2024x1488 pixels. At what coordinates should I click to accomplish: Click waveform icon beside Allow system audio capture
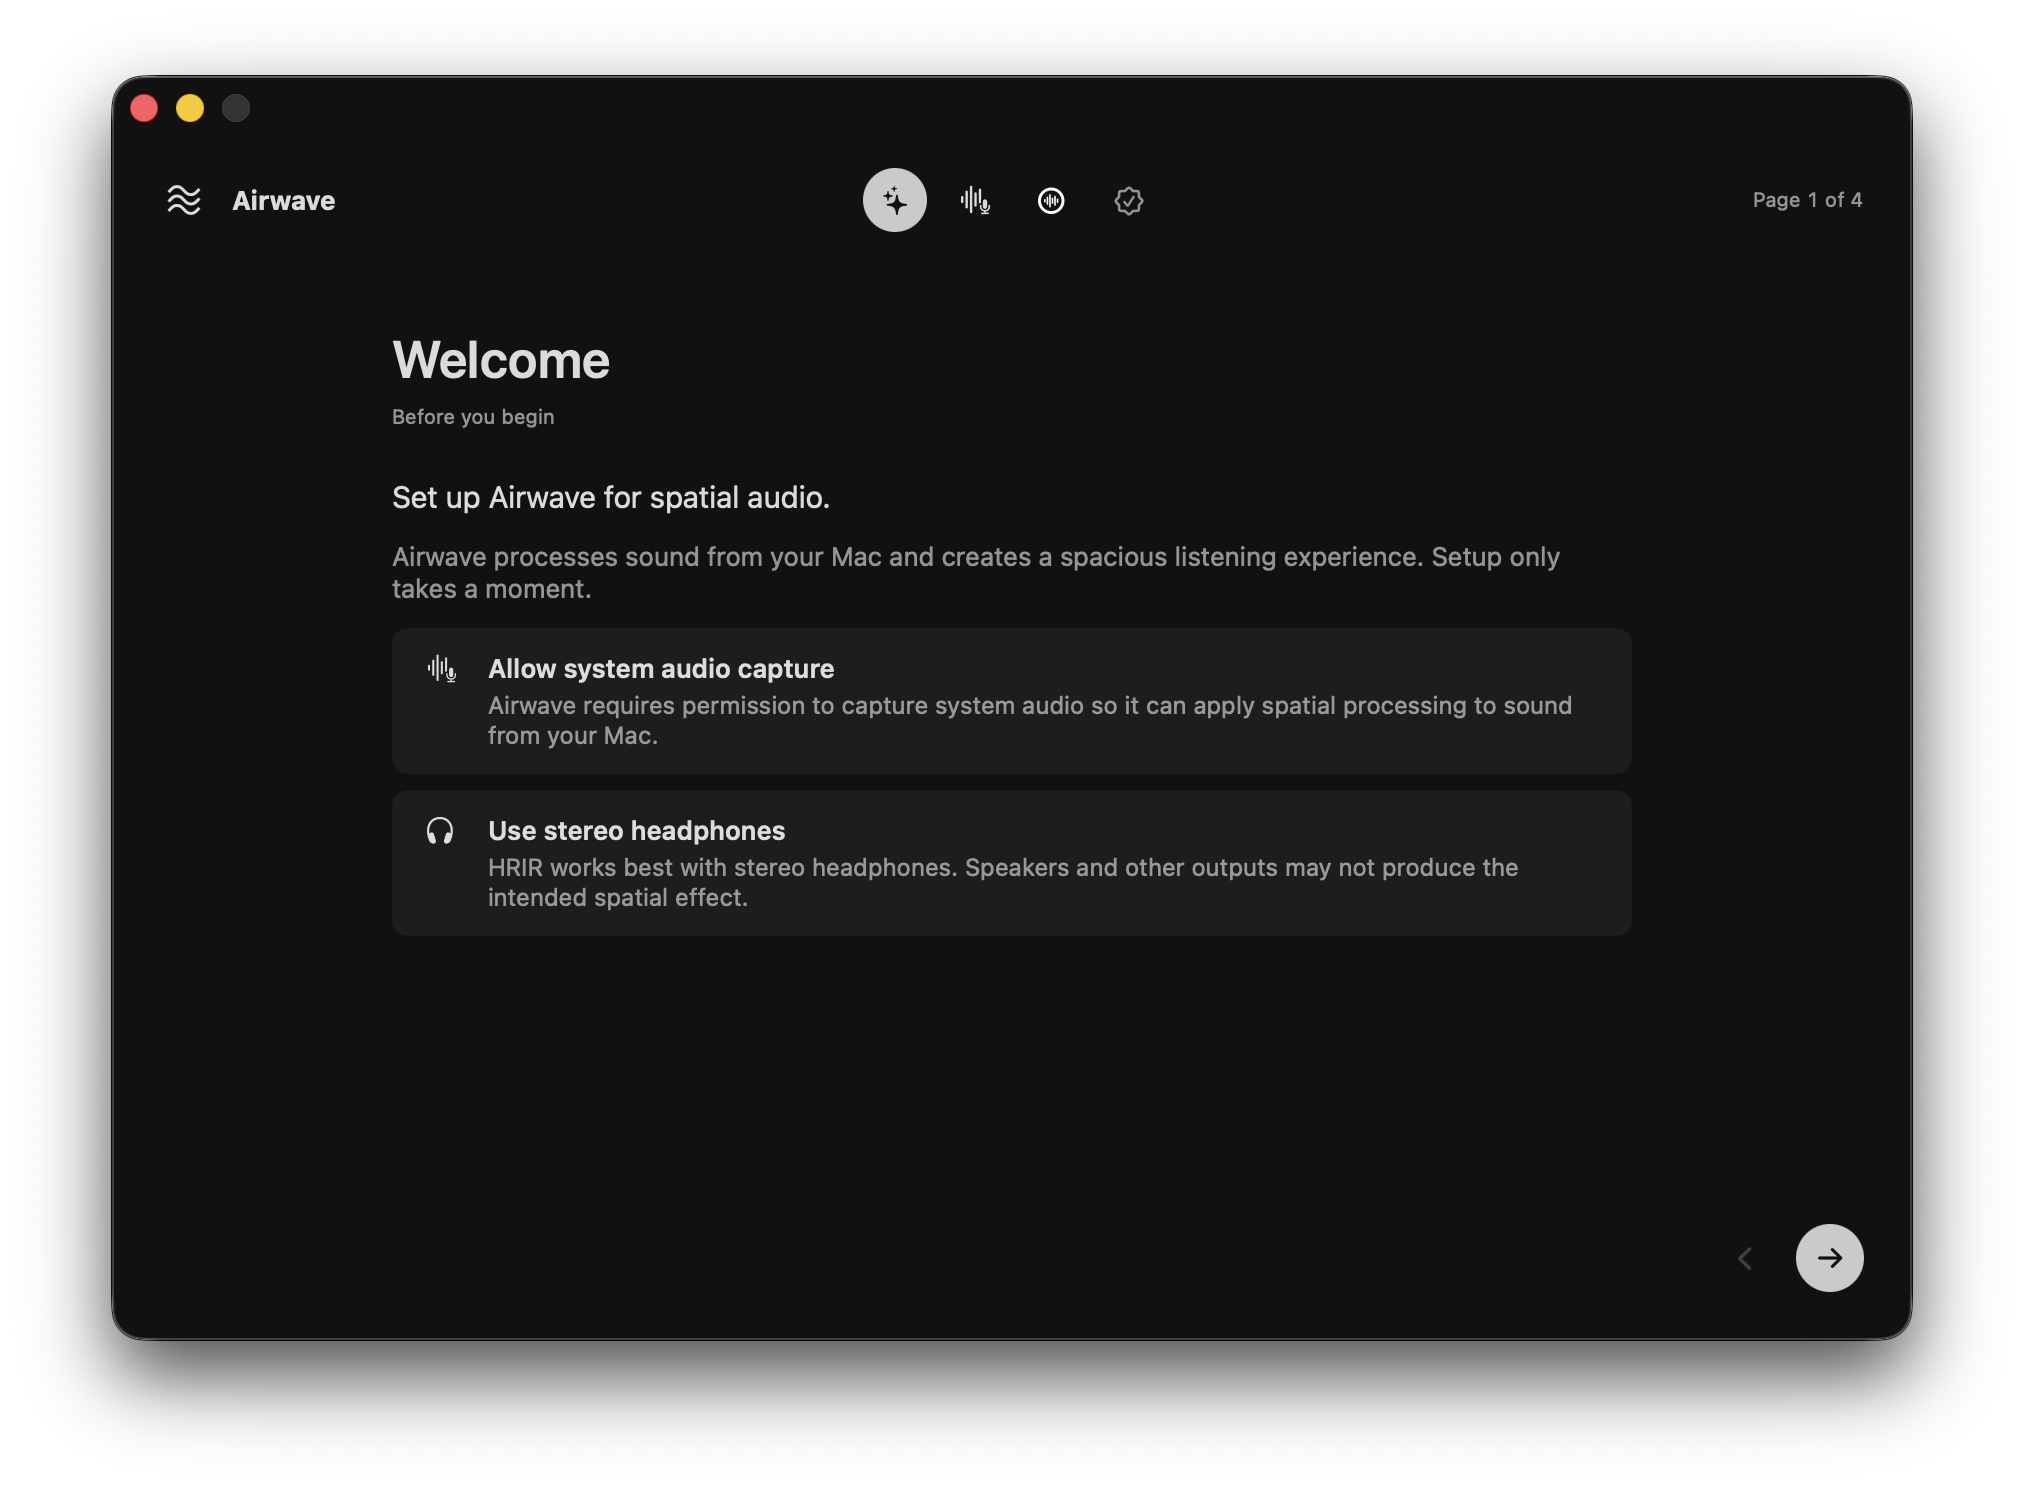(441, 668)
